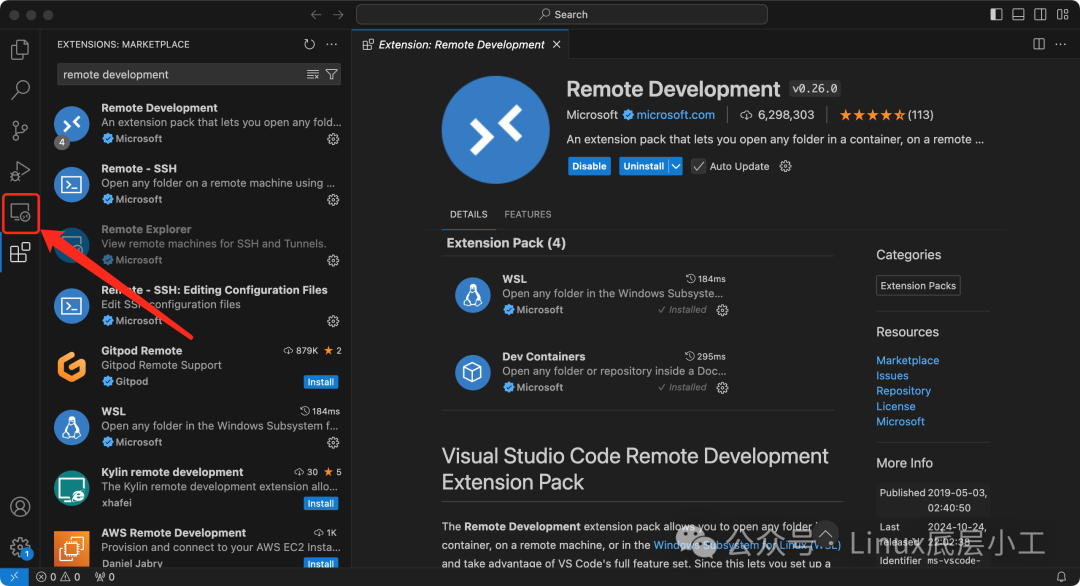This screenshot has height=586, width=1080.
Task: Toggle secondary side bar layout icon
Action: click(1040, 14)
